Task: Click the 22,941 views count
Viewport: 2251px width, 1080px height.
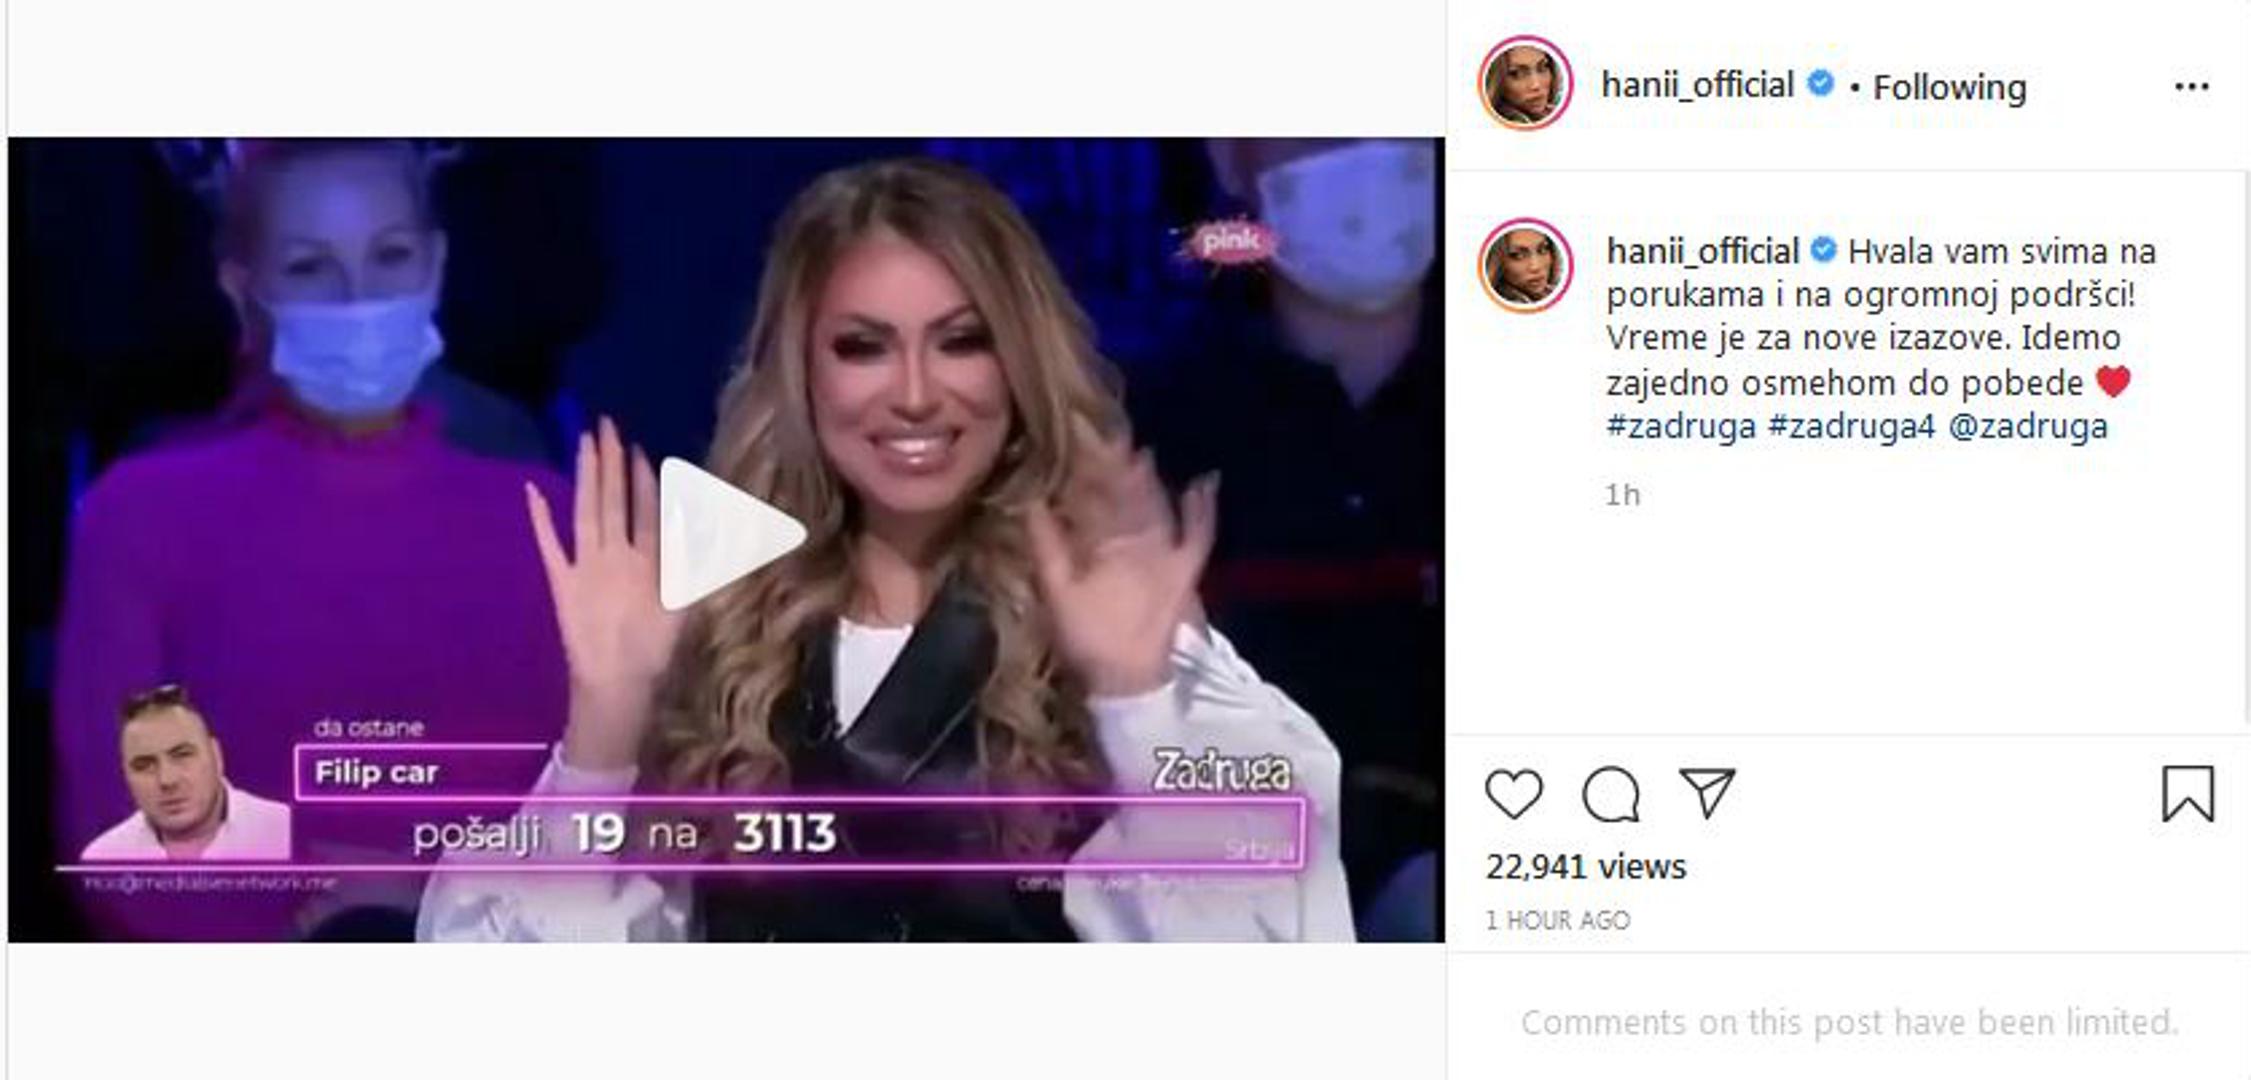Action: [1585, 866]
